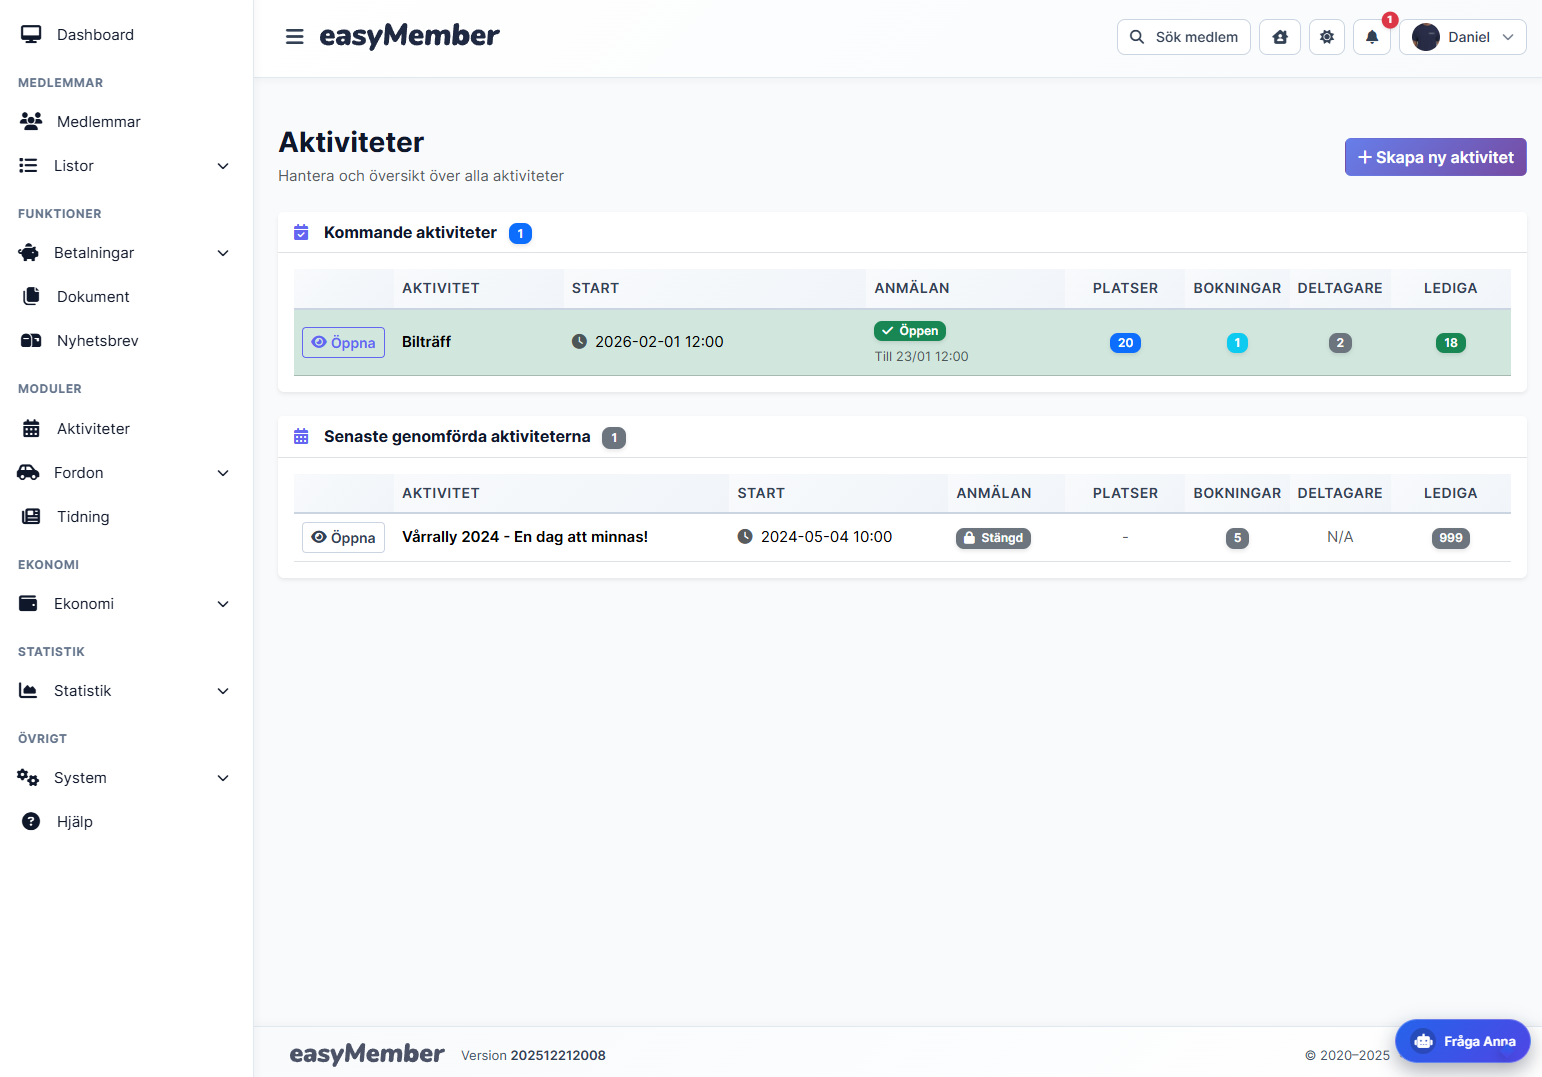Open the Ekonomi menu entry
The image size is (1542, 1077).
[x=83, y=603]
